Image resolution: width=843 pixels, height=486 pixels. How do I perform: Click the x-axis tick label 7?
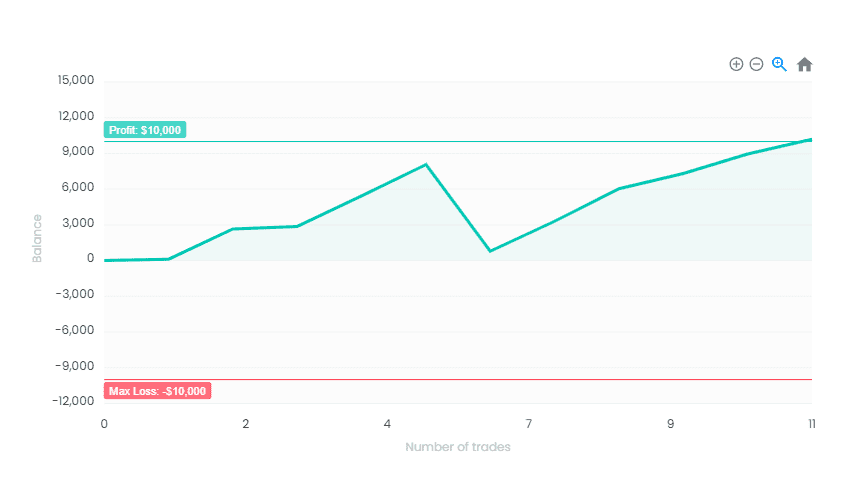click(x=529, y=424)
